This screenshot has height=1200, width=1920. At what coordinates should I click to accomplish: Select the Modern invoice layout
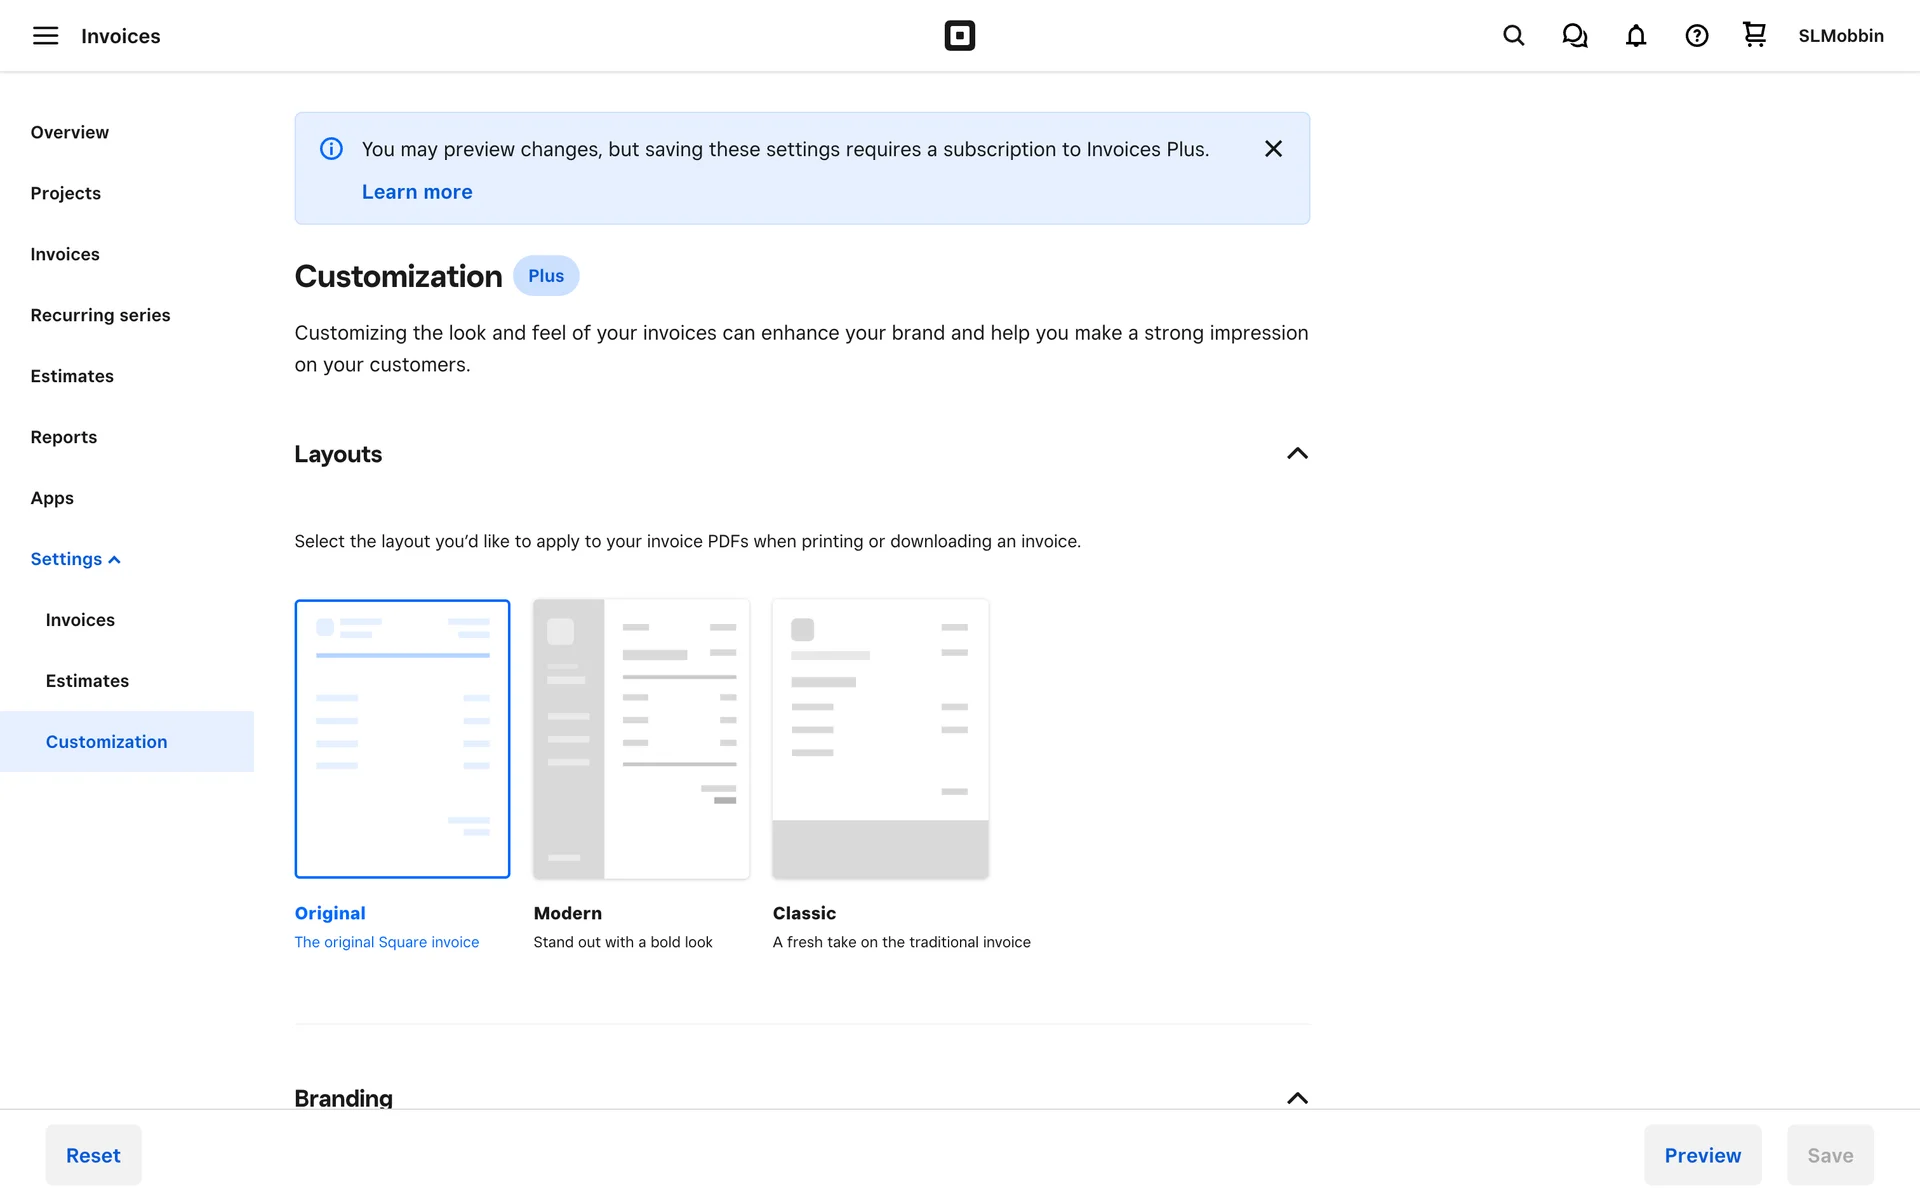[641, 738]
